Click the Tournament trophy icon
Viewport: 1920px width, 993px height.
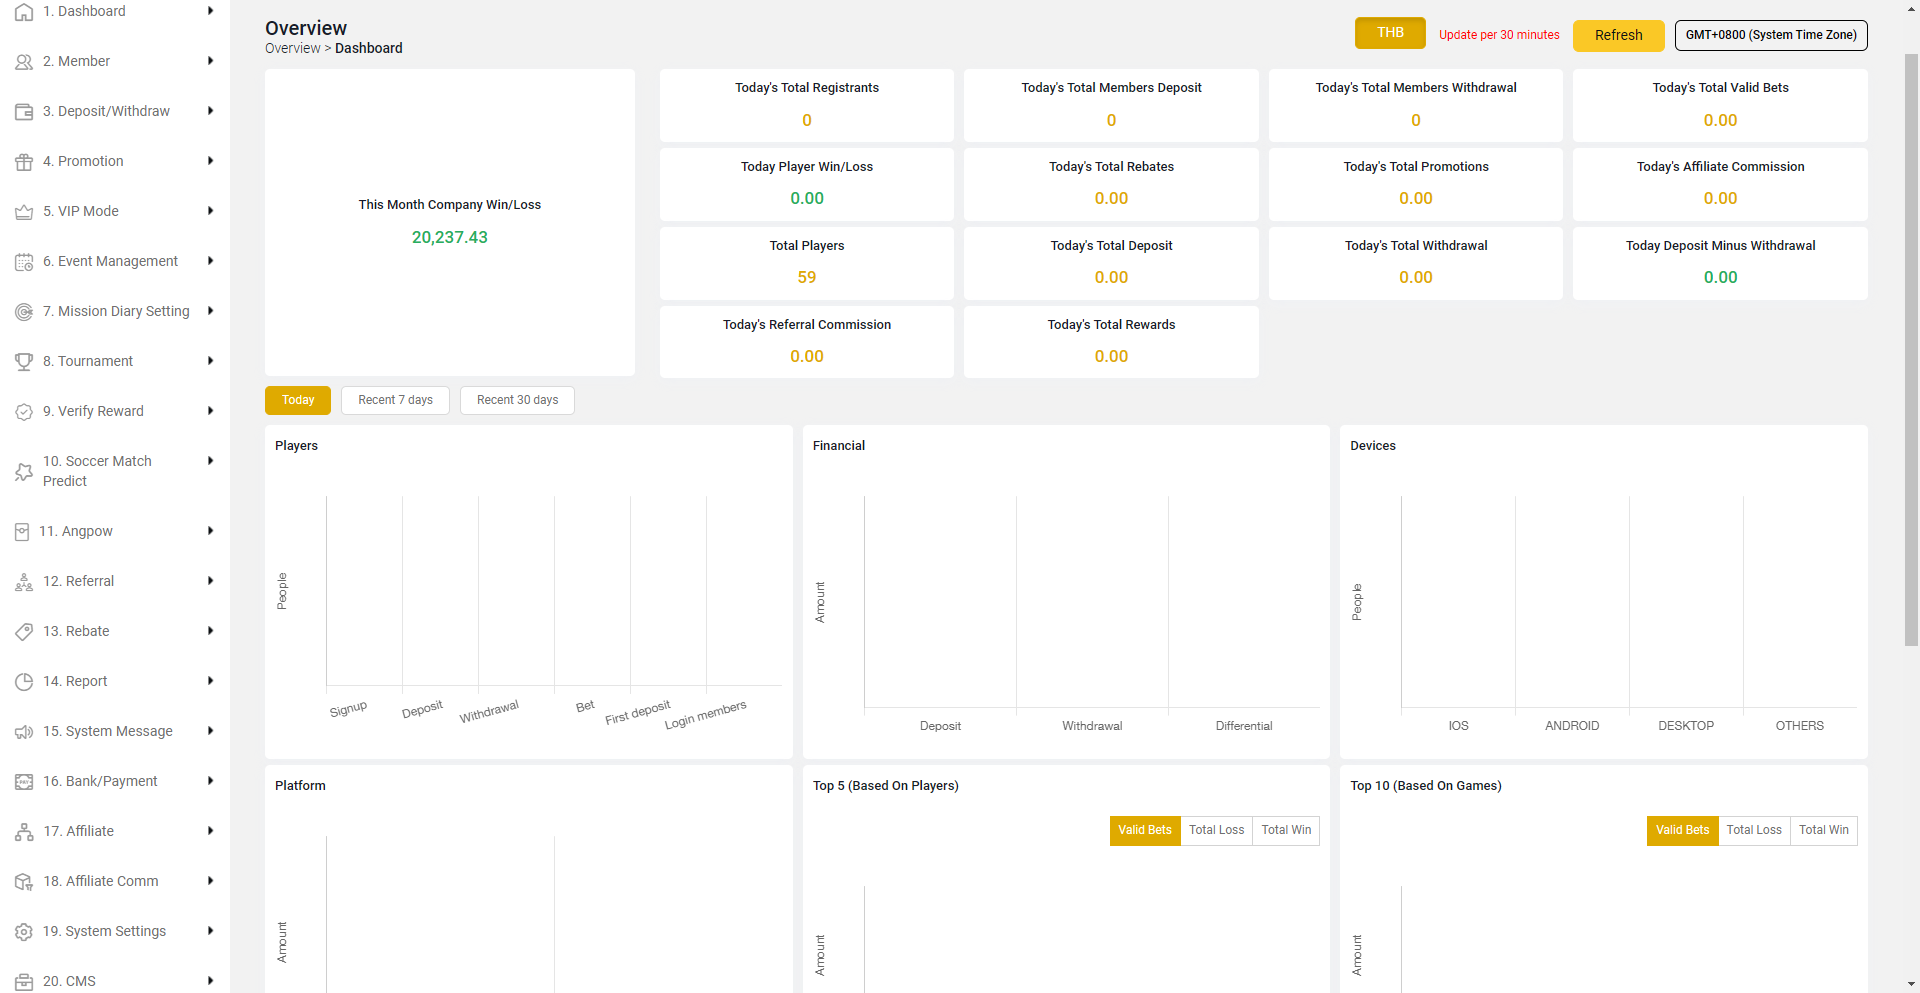click(24, 361)
